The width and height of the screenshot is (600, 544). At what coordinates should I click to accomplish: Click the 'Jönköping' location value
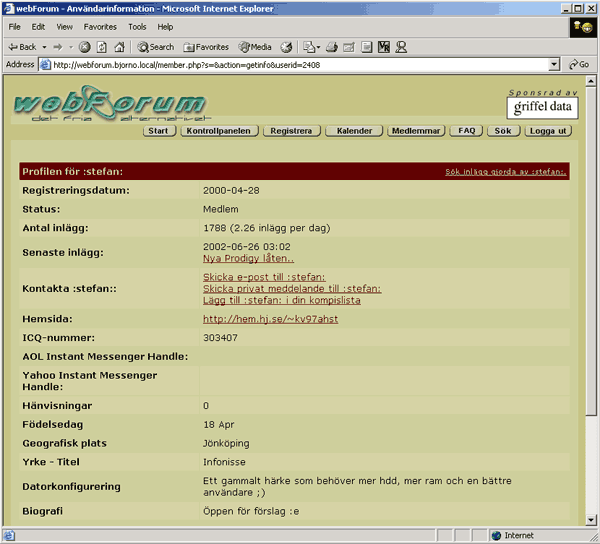(x=226, y=443)
